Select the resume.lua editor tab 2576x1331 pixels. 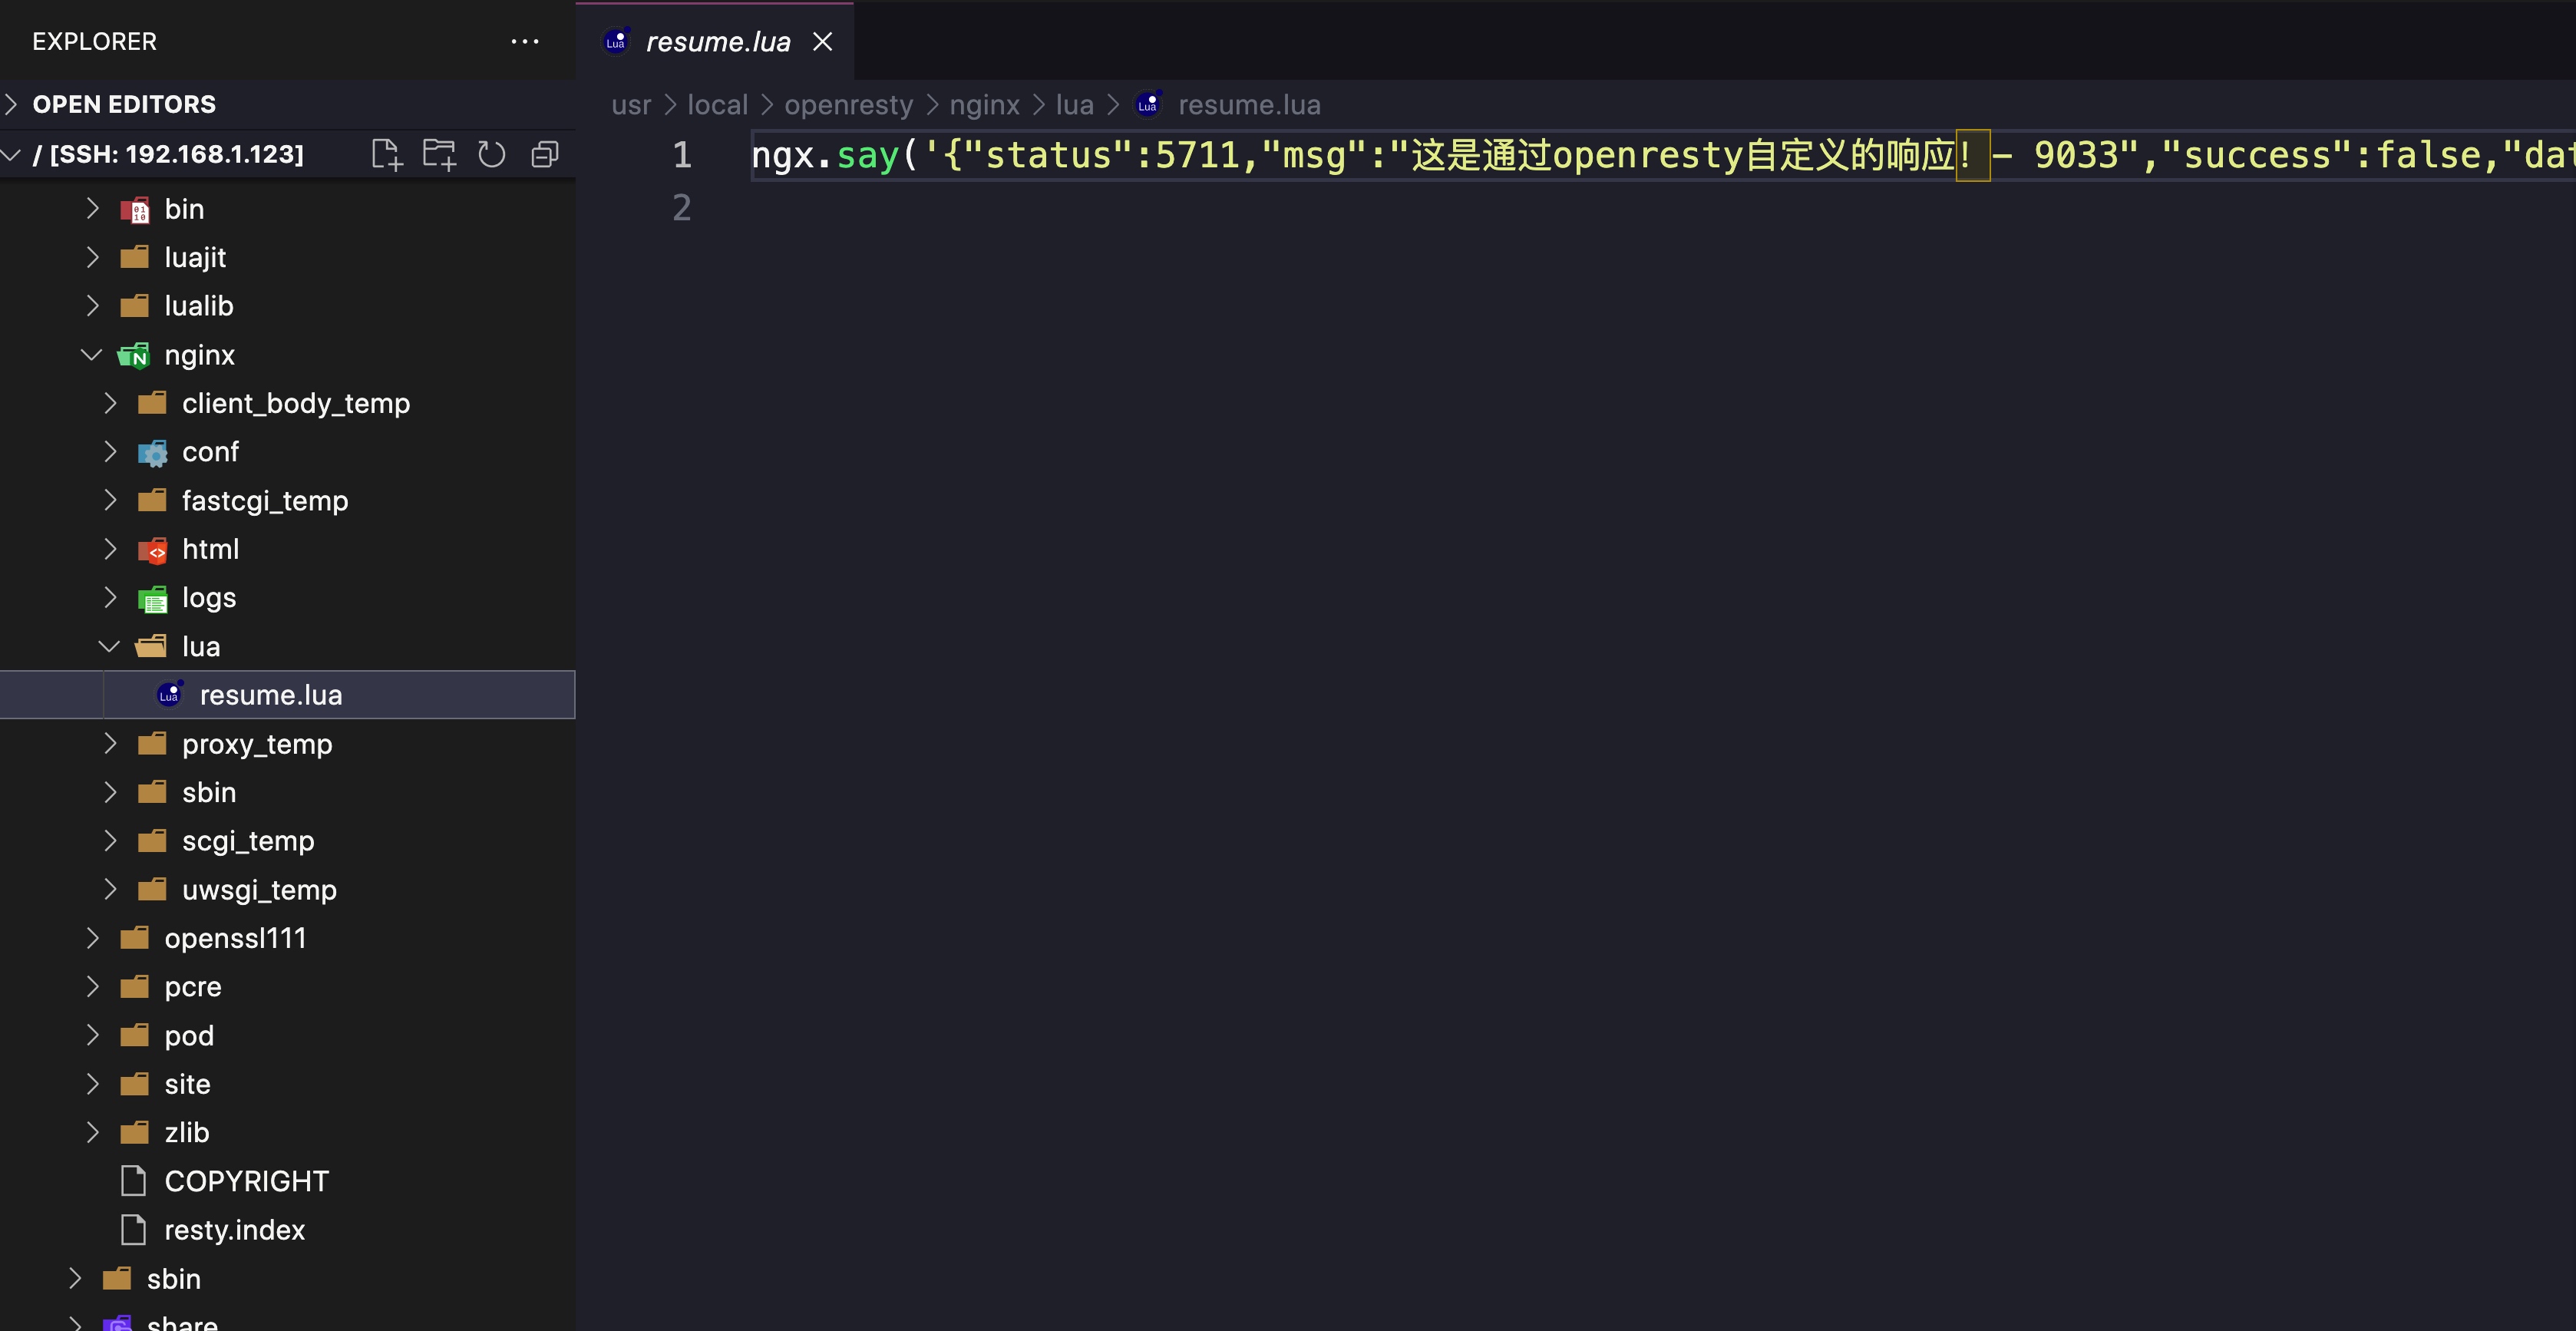tap(717, 41)
